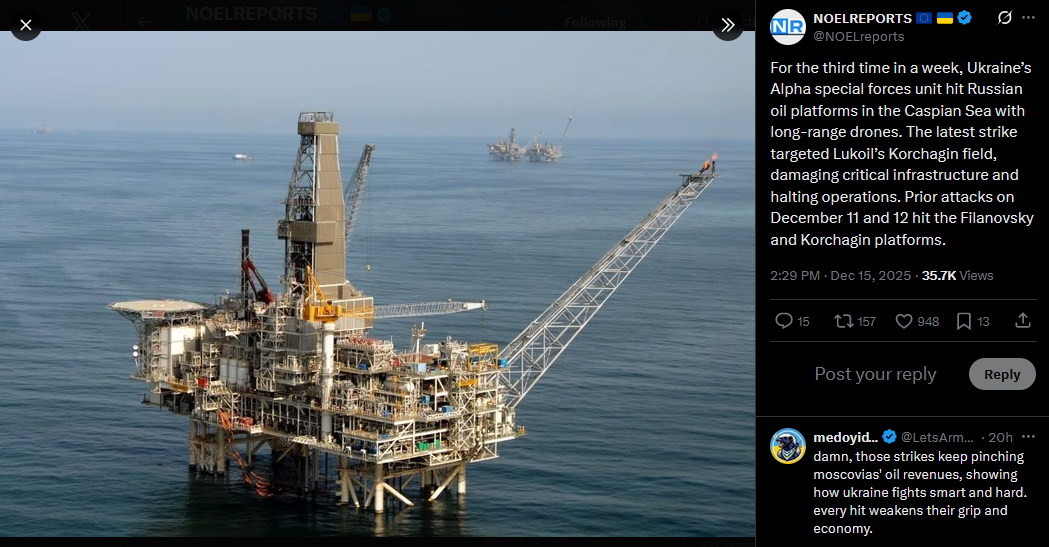Screen dimensions: 1049x547
Task: Click the blue verified badge of NOELREPORTS
Action: (964, 18)
